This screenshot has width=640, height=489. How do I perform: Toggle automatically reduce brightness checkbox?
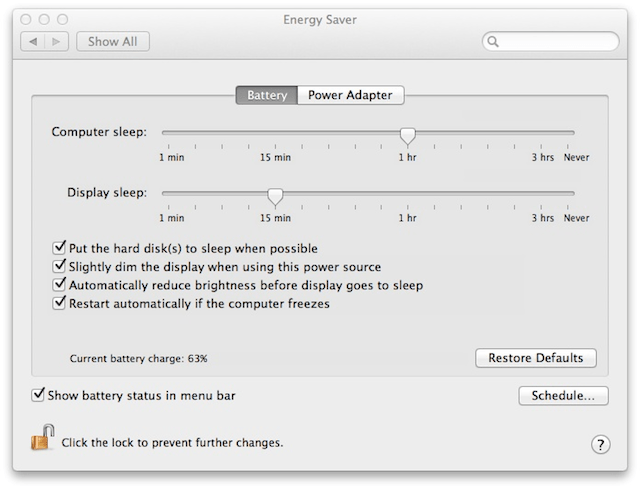point(59,285)
